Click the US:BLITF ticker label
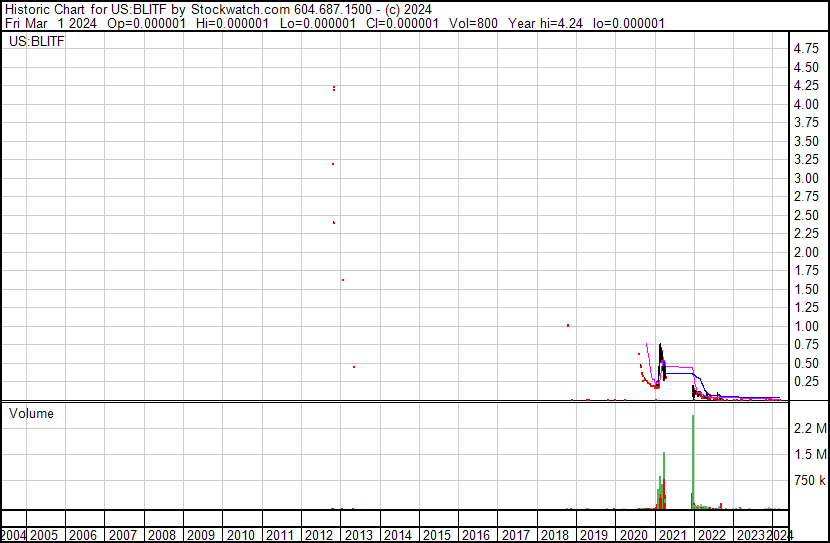The width and height of the screenshot is (830, 543). (x=37, y=42)
